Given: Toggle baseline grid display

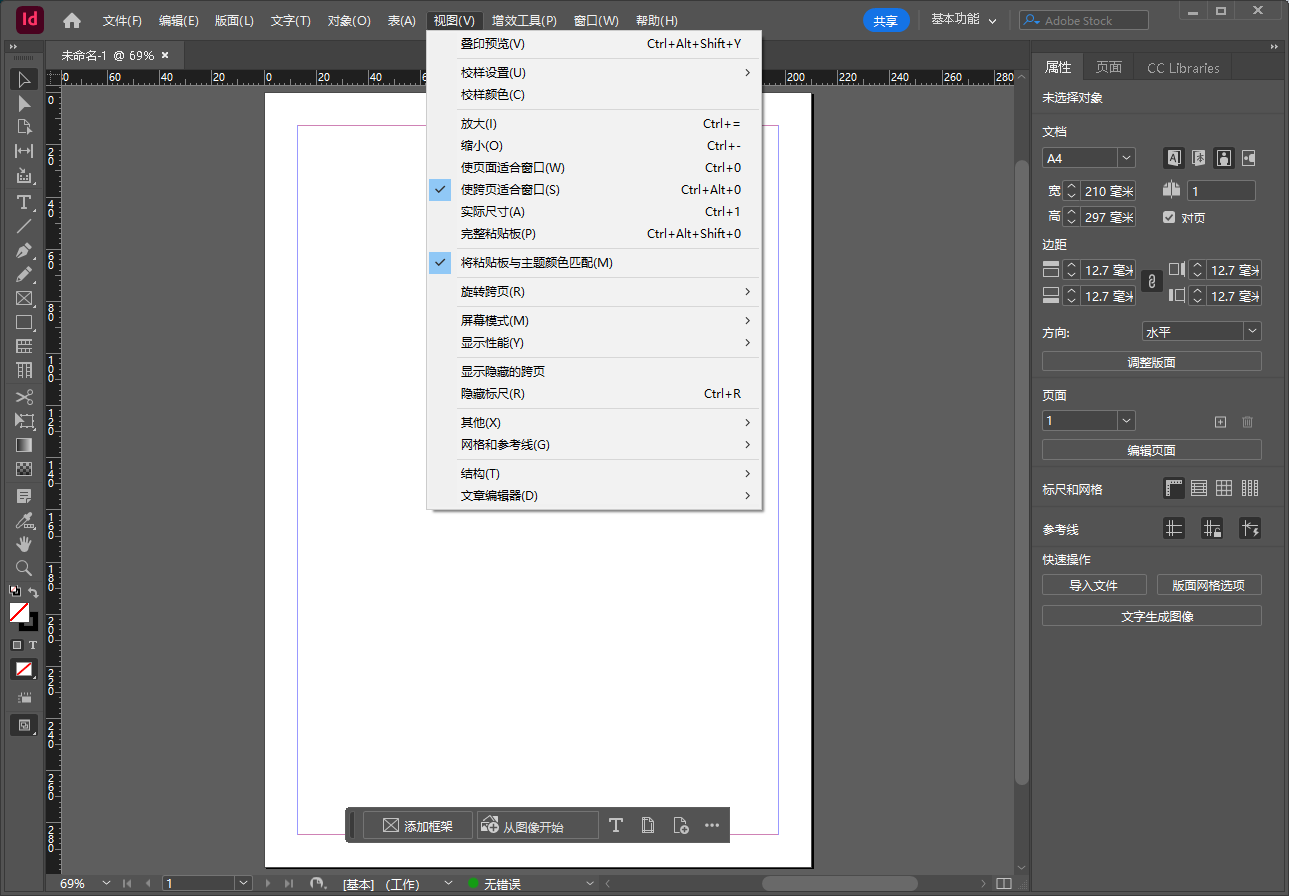Looking at the screenshot, I should (x=1199, y=488).
